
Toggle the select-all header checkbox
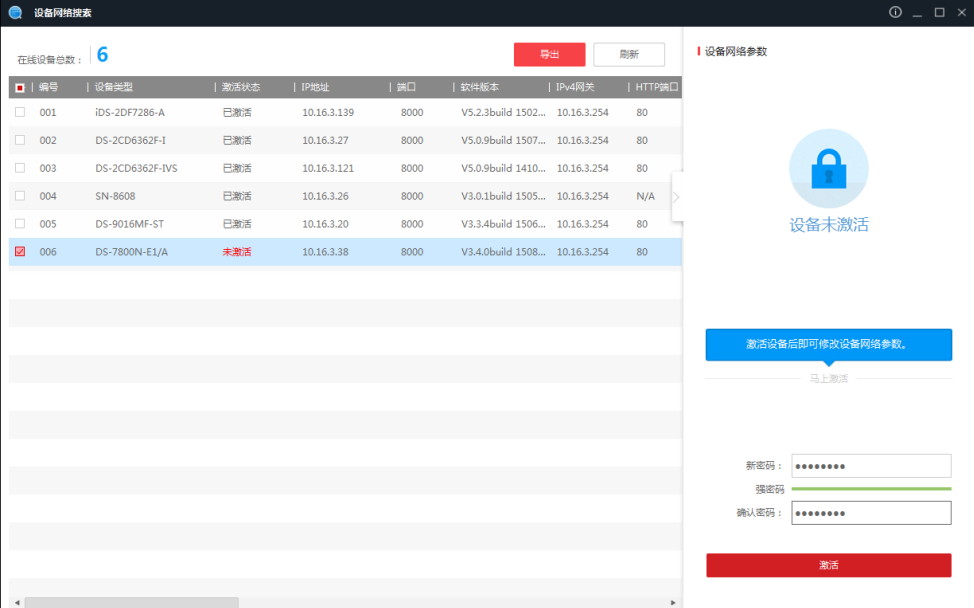click(20, 88)
